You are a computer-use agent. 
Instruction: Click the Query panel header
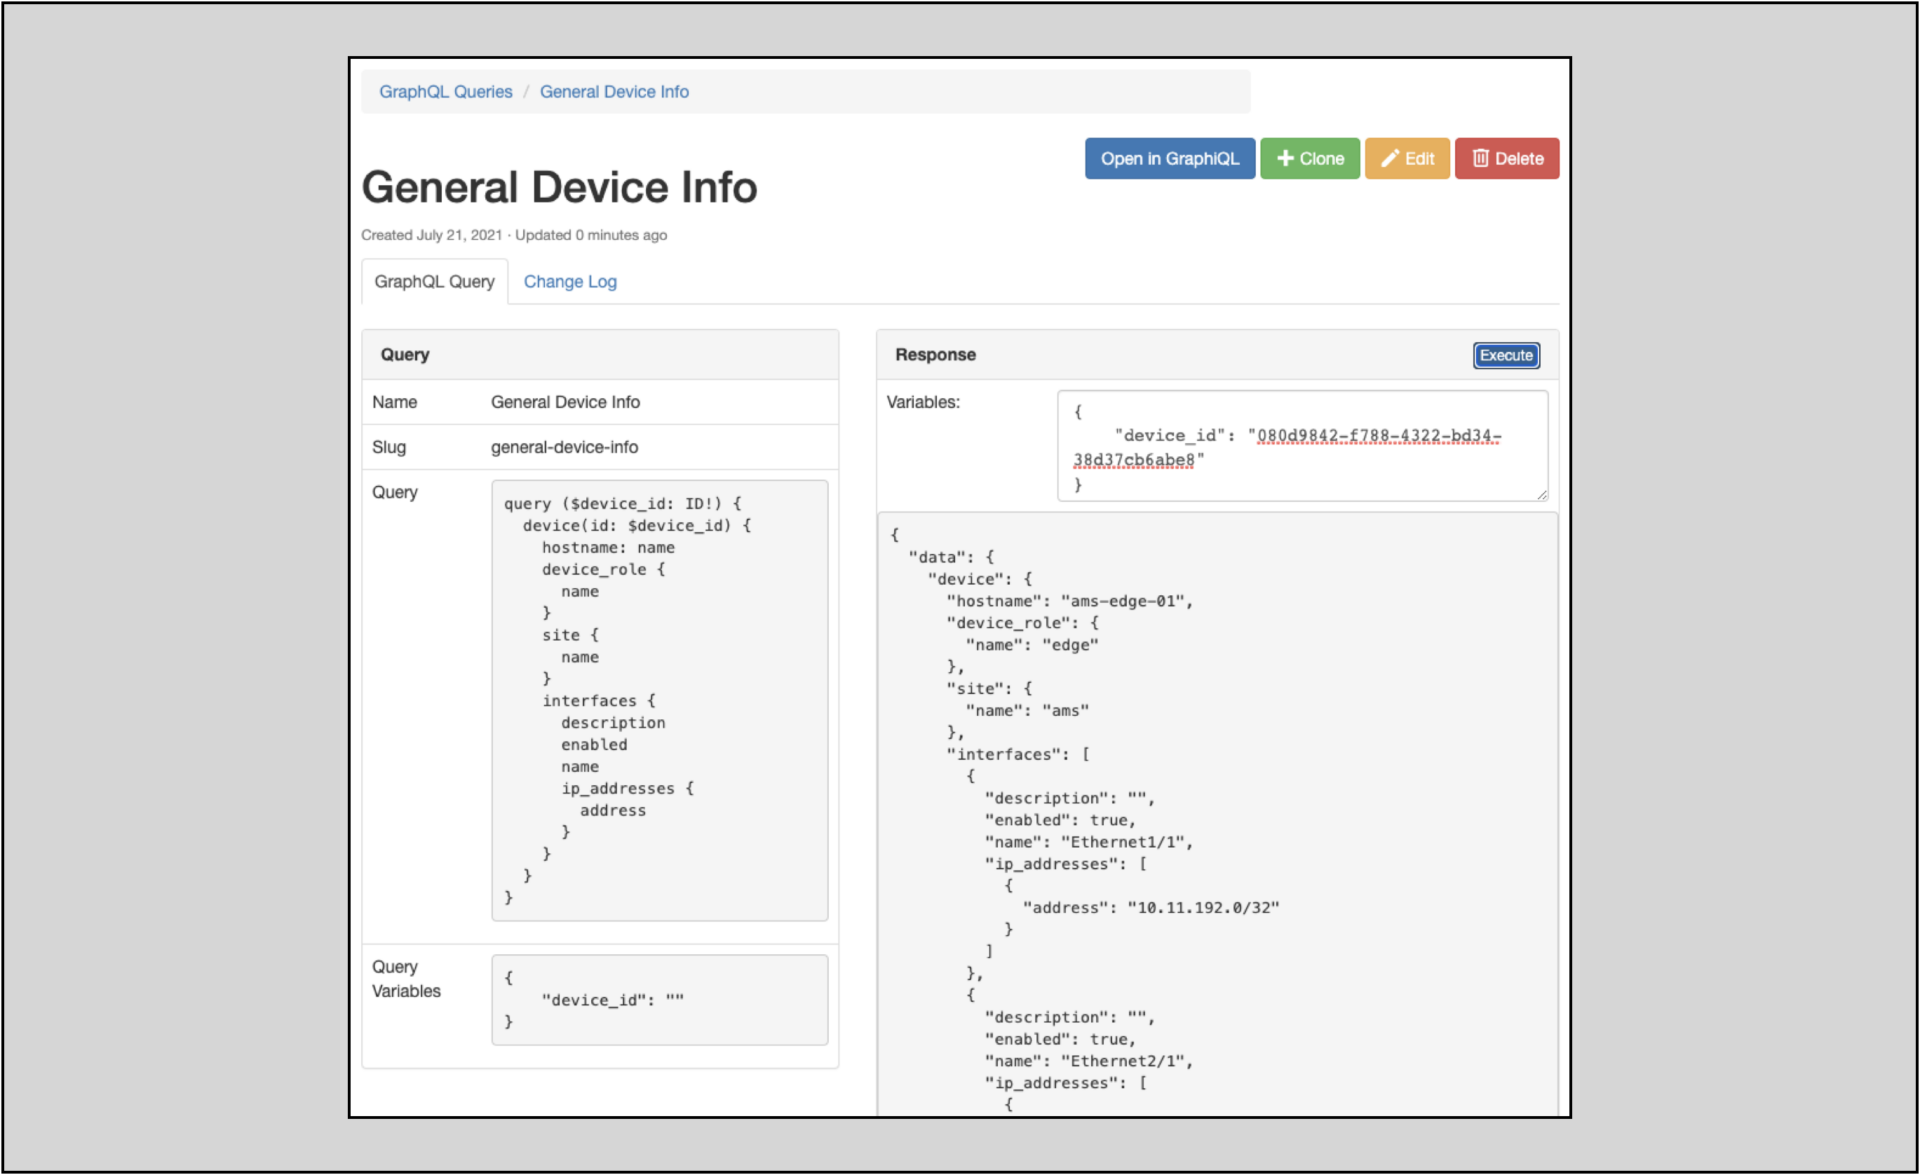pos(404,354)
